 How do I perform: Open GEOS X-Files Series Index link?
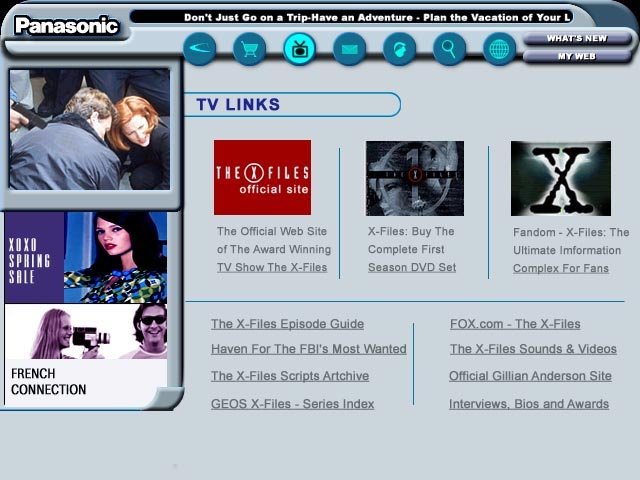click(292, 404)
